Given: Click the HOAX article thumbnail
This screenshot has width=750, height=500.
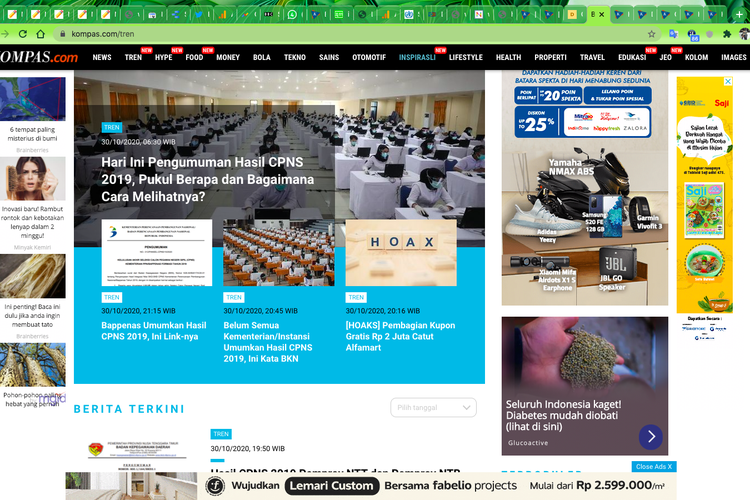Looking at the screenshot, I should coord(400,253).
